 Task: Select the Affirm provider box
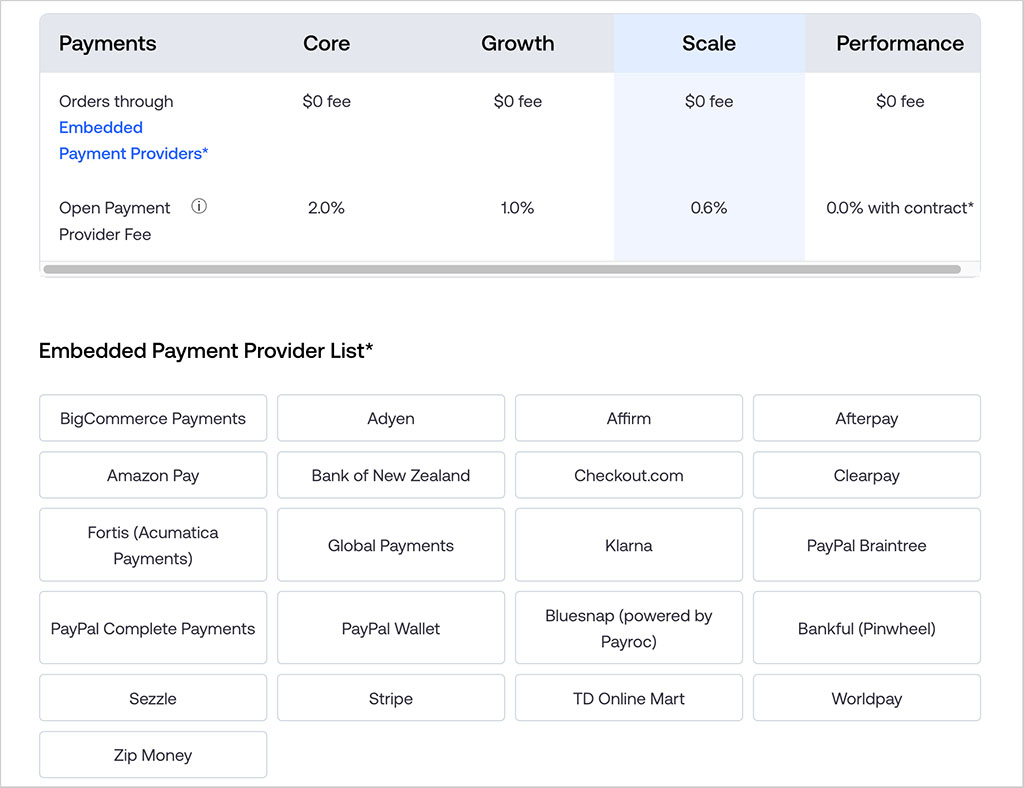click(x=628, y=418)
